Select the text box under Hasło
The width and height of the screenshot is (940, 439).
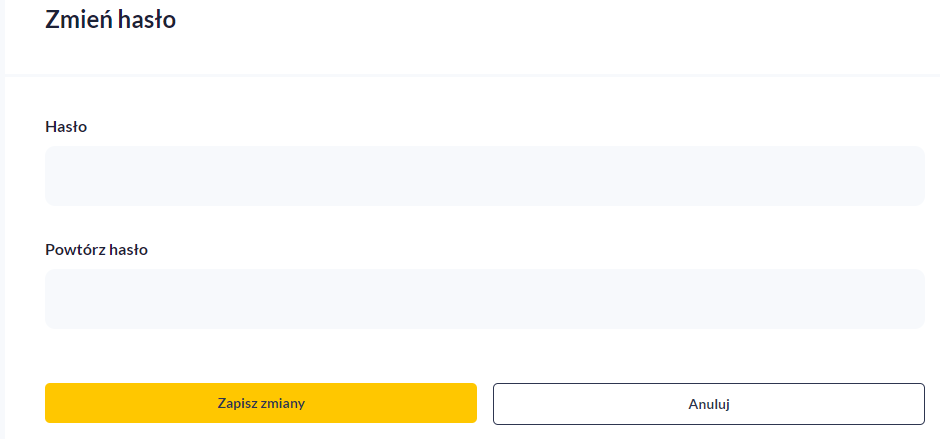484,176
